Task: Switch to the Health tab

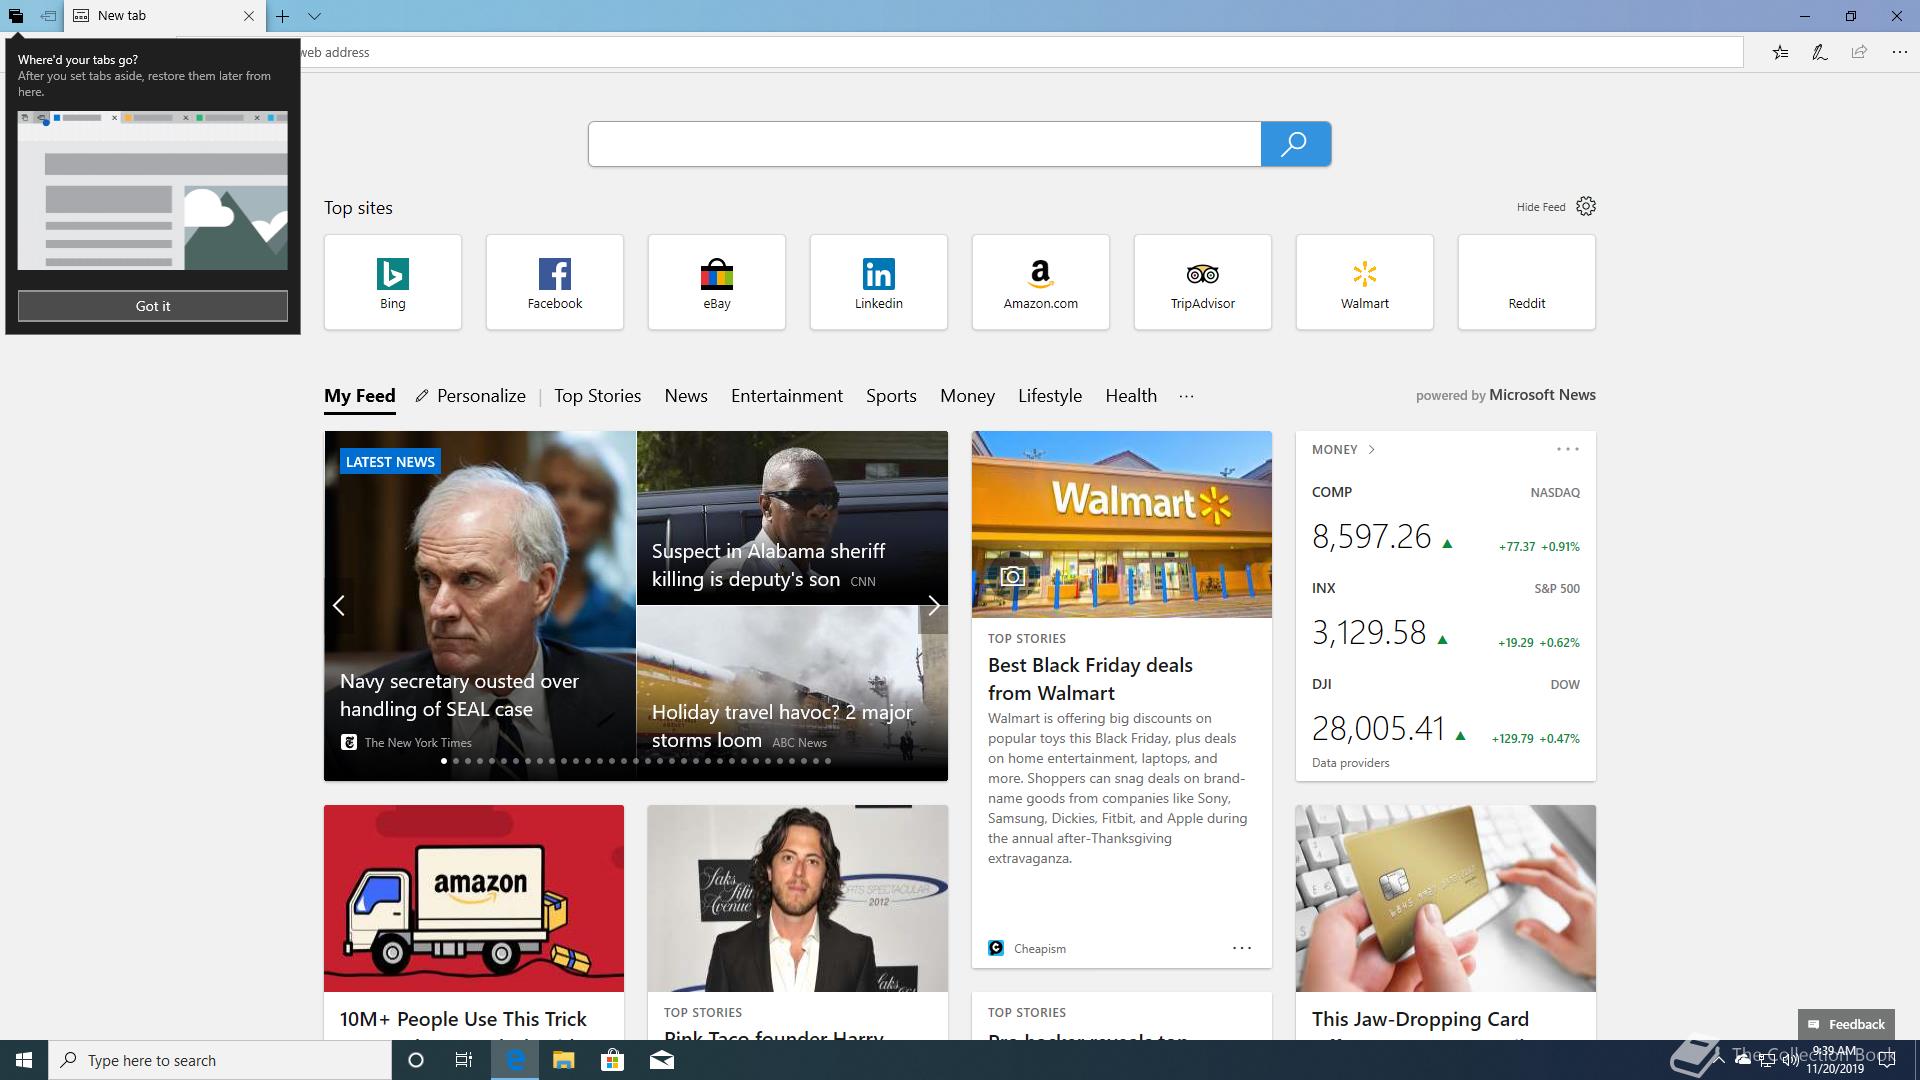Action: click(x=1131, y=396)
